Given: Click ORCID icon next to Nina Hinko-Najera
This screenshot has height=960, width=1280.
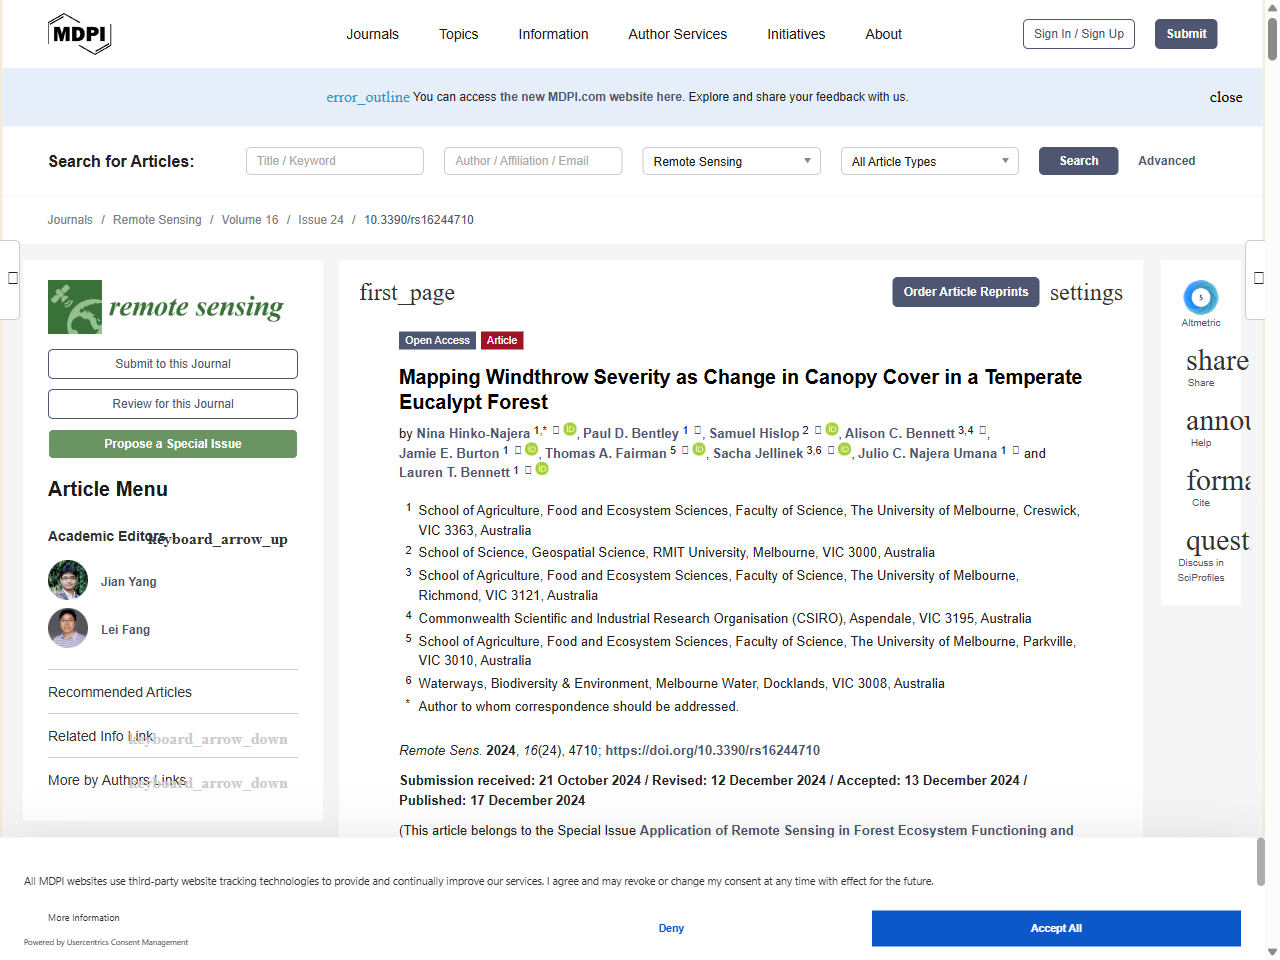Looking at the screenshot, I should coord(570,429).
